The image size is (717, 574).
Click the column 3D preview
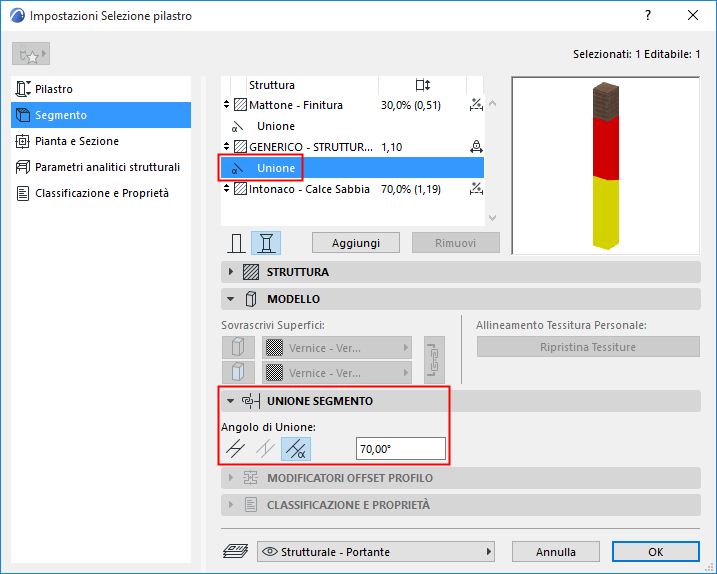coord(605,166)
